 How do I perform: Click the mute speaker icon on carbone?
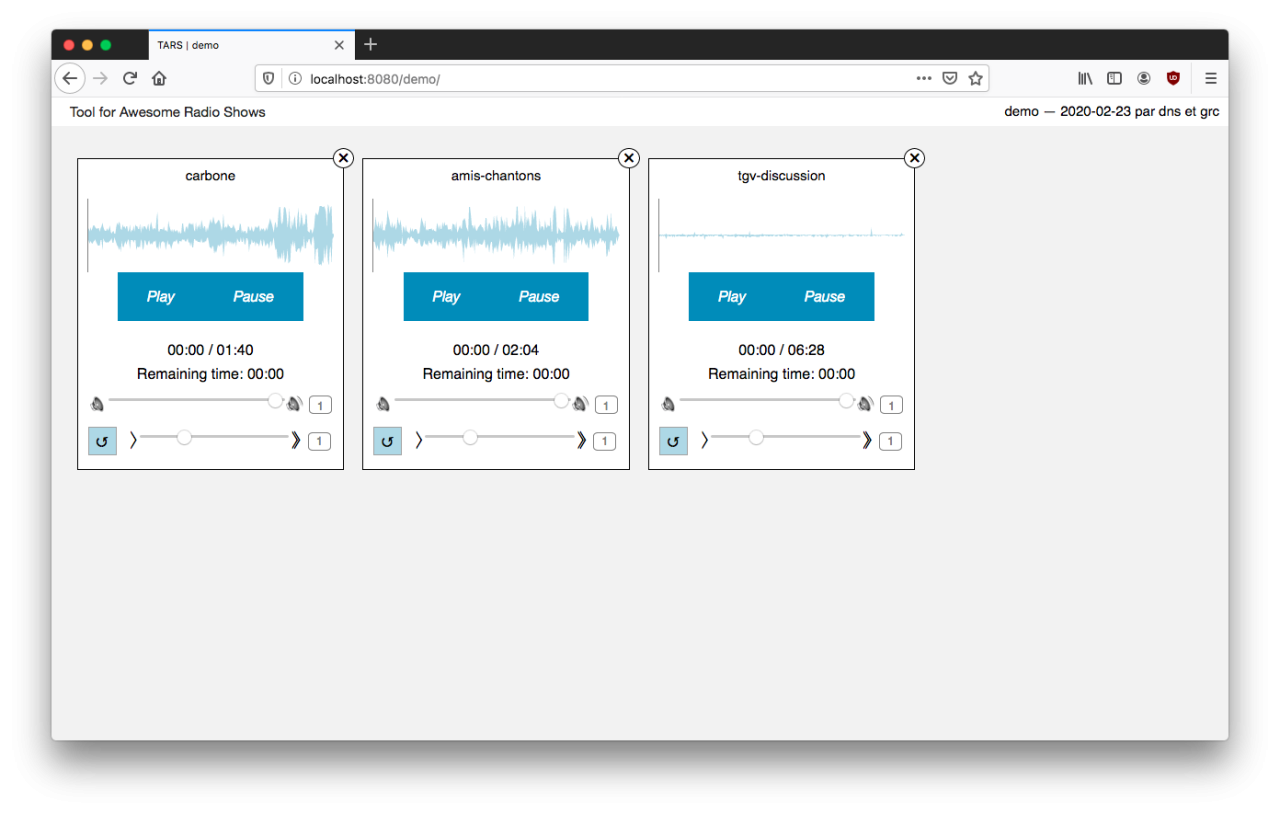coord(97,404)
